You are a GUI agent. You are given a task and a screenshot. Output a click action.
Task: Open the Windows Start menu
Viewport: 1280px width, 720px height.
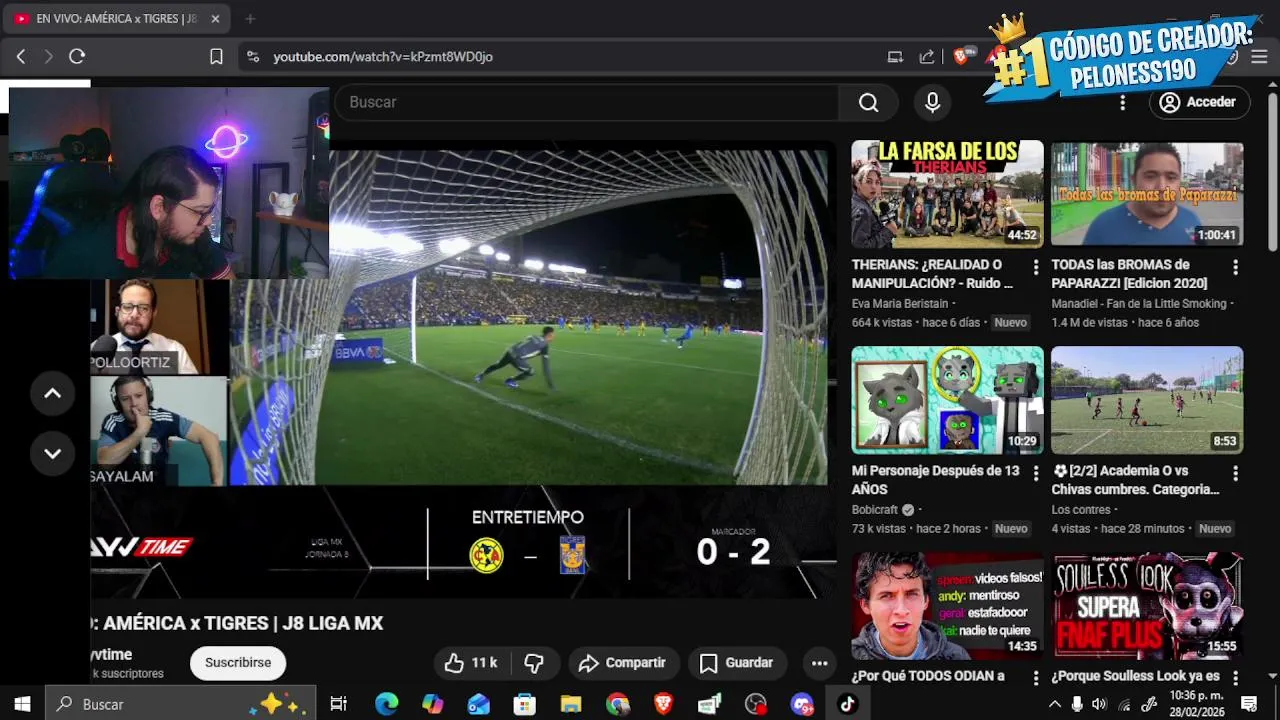point(22,704)
